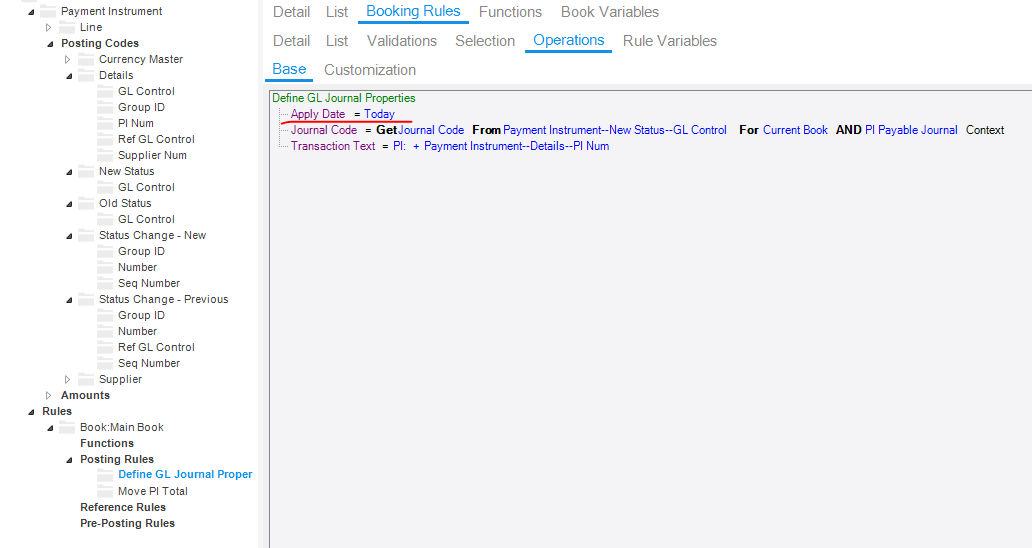The height and width of the screenshot is (548, 1032).
Task: Switch to the Selection tab
Action: (x=485, y=41)
